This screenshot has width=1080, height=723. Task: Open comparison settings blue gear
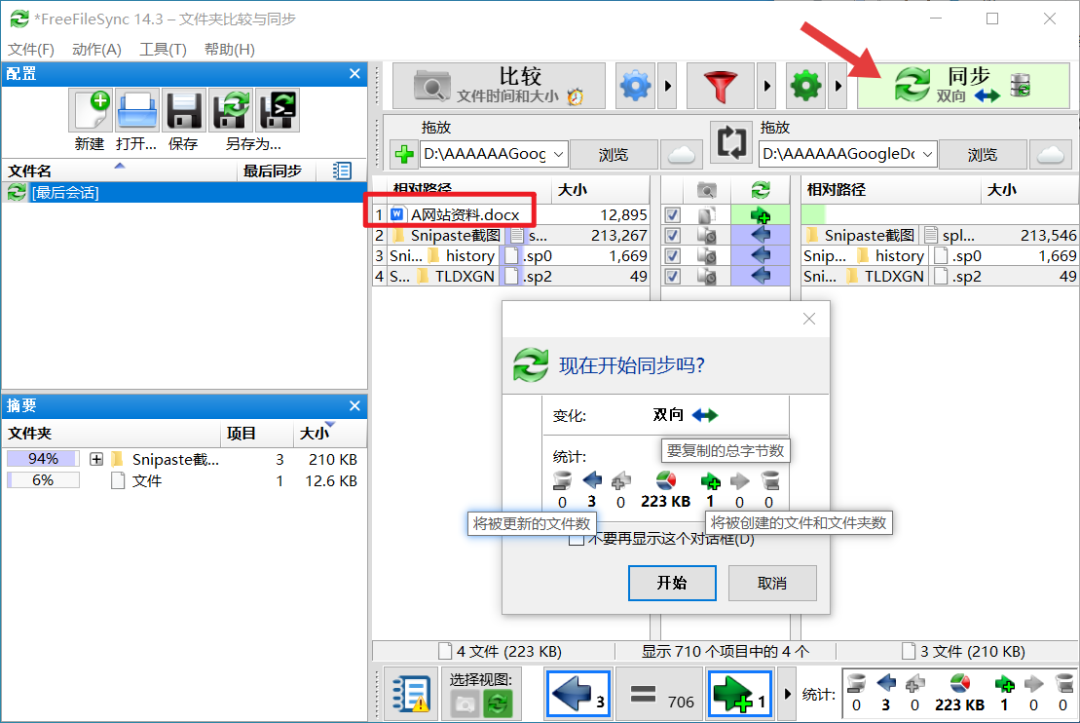pyautogui.click(x=635, y=86)
